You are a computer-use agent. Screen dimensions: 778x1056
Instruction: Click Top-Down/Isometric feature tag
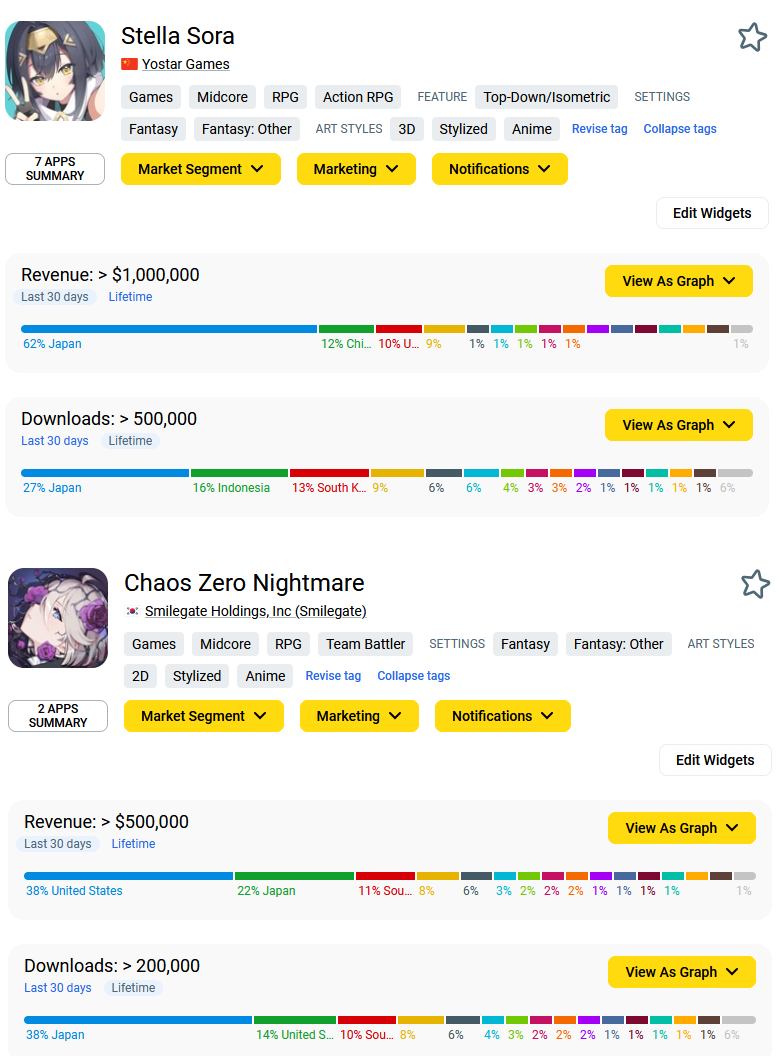[546, 97]
